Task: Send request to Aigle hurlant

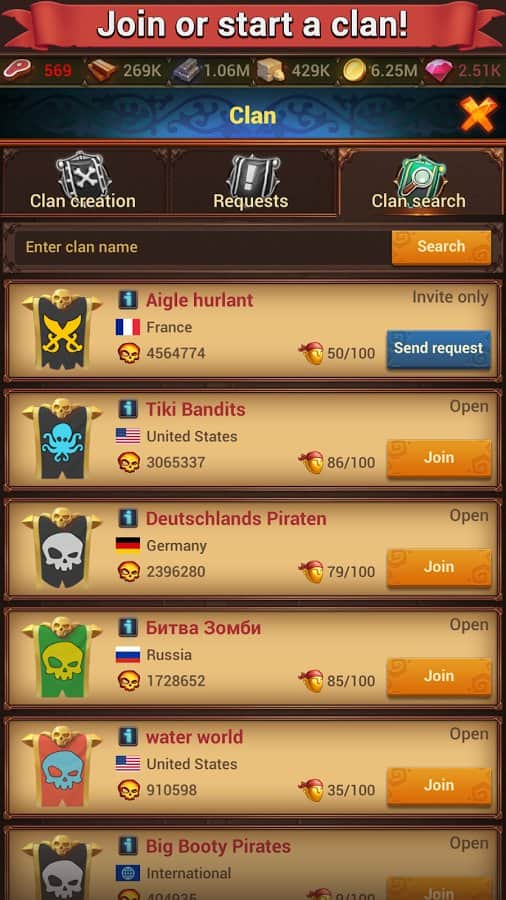Action: point(438,348)
